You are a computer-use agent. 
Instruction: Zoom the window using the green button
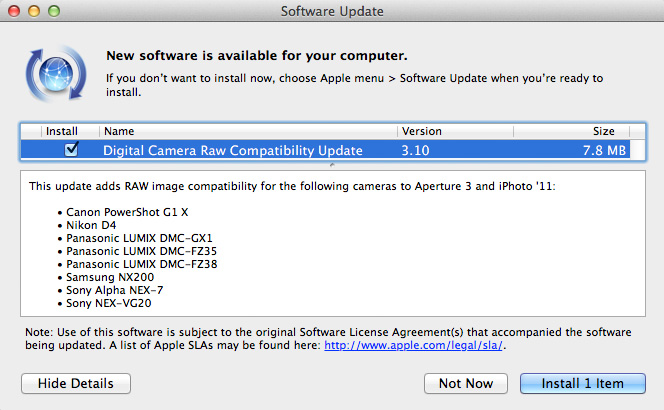(x=54, y=11)
